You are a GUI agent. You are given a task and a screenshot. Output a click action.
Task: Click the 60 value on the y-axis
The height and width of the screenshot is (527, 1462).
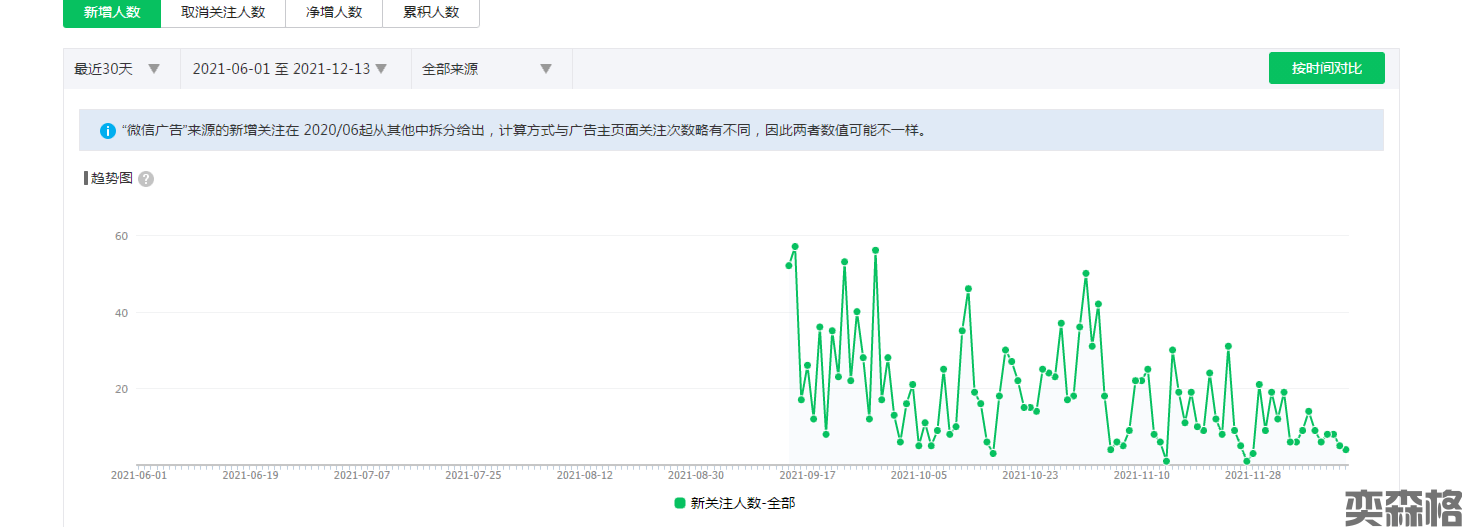pos(122,236)
